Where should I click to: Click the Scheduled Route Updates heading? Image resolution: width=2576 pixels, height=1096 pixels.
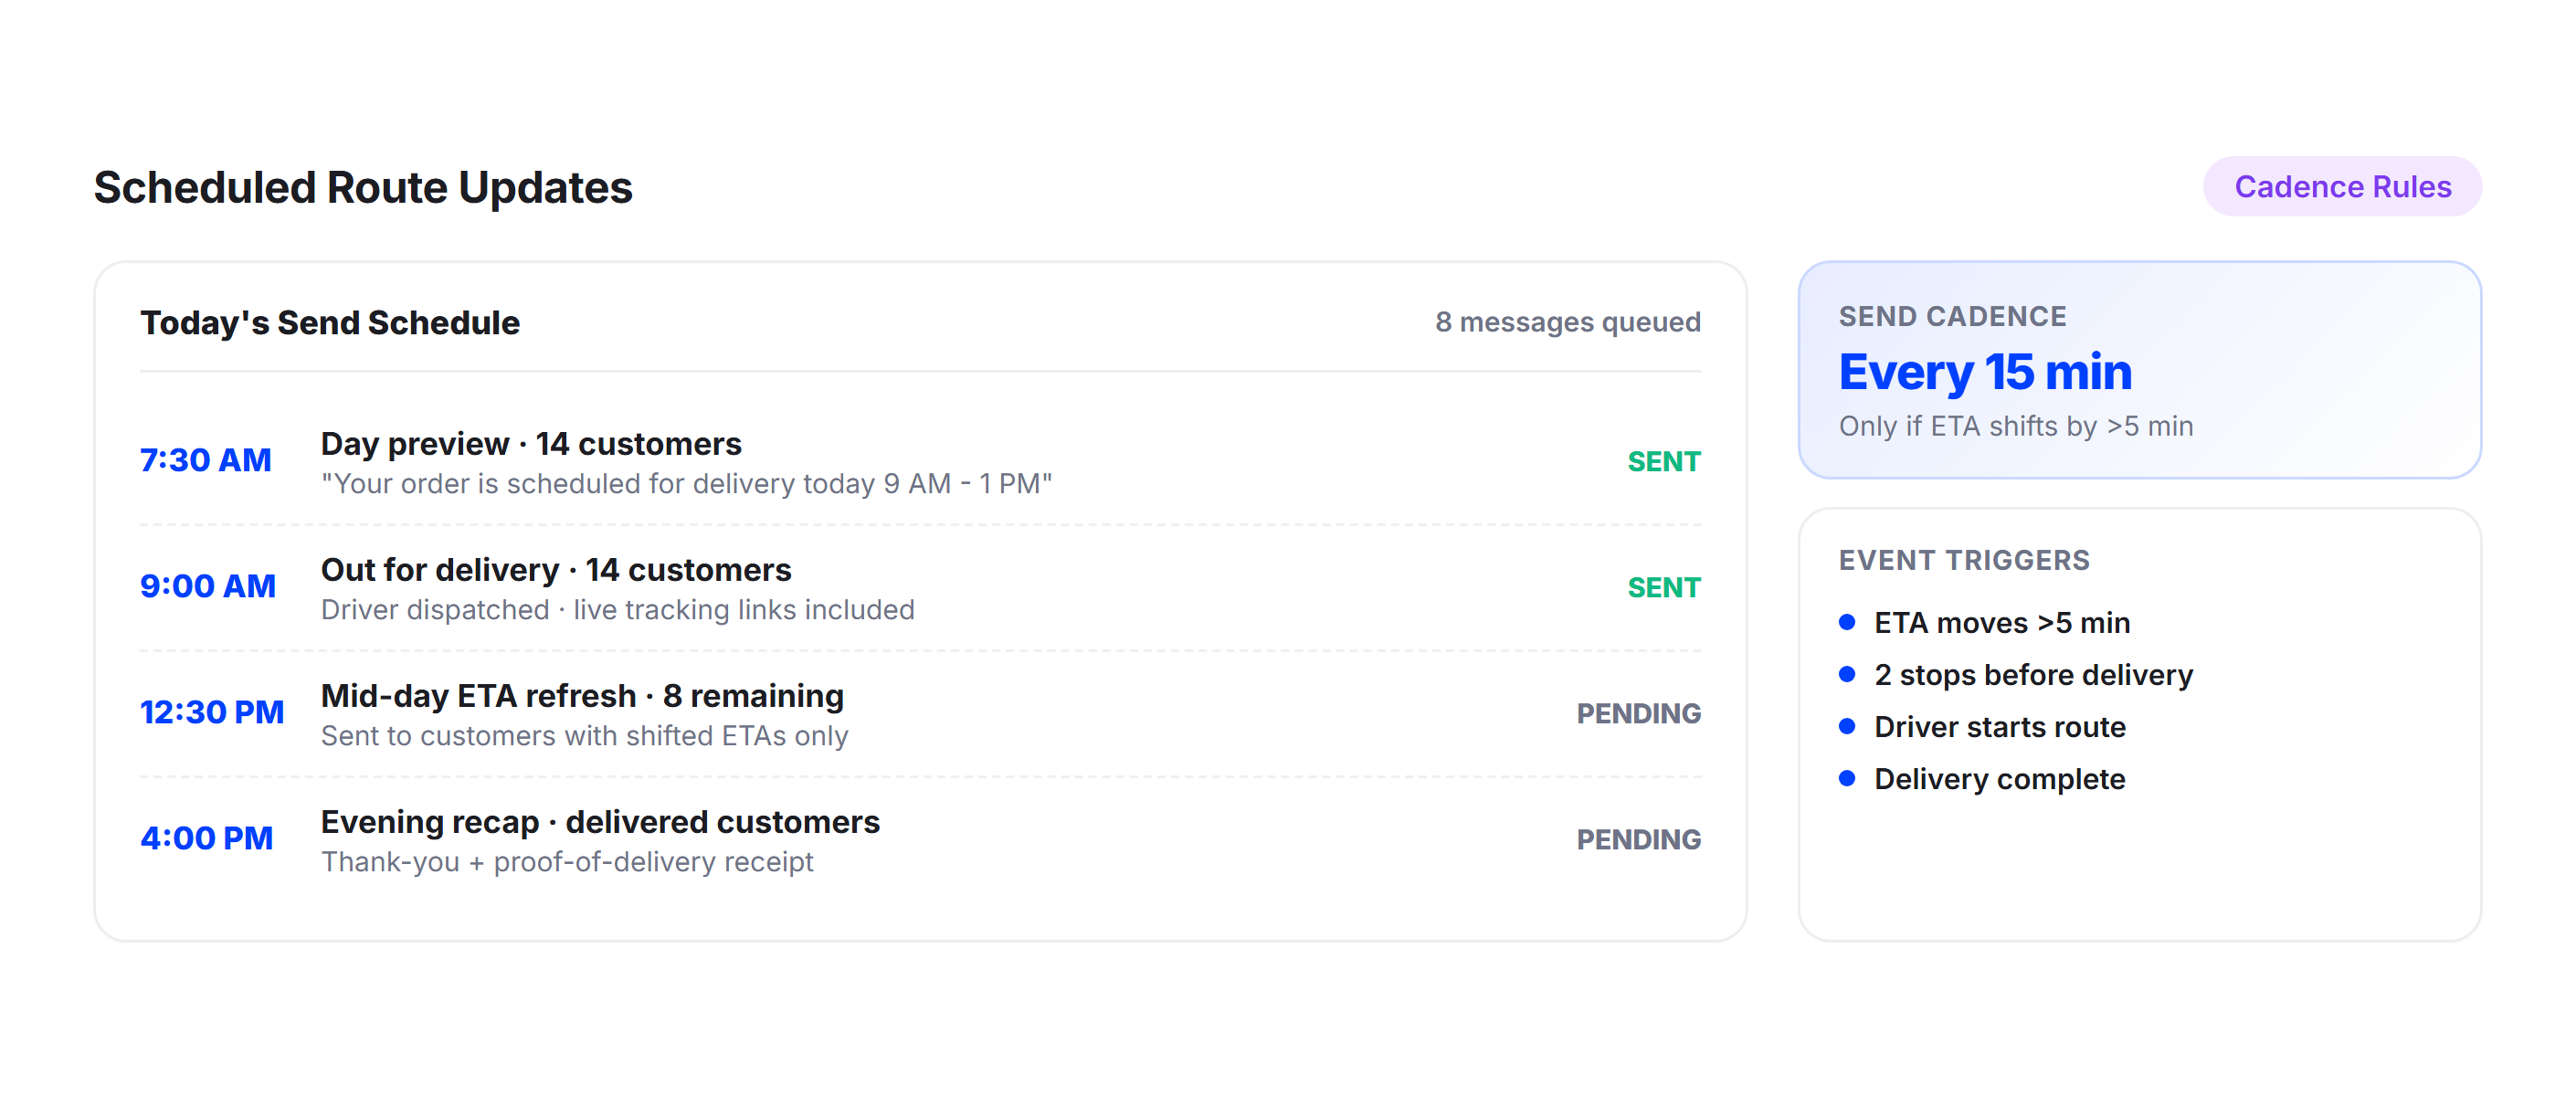click(363, 188)
